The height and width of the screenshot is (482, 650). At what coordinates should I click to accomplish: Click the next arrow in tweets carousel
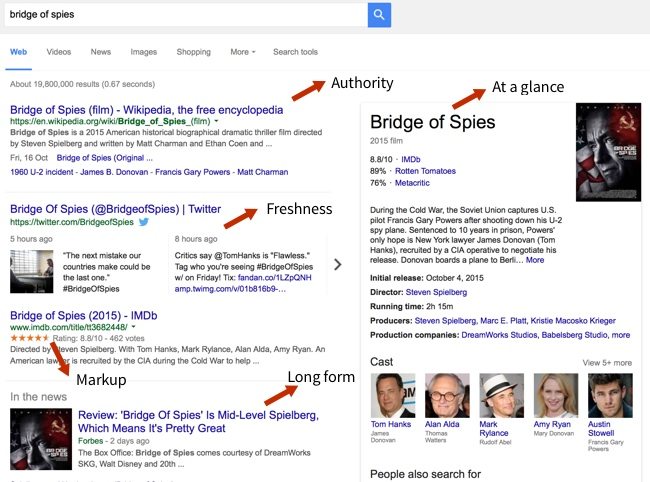point(337,265)
